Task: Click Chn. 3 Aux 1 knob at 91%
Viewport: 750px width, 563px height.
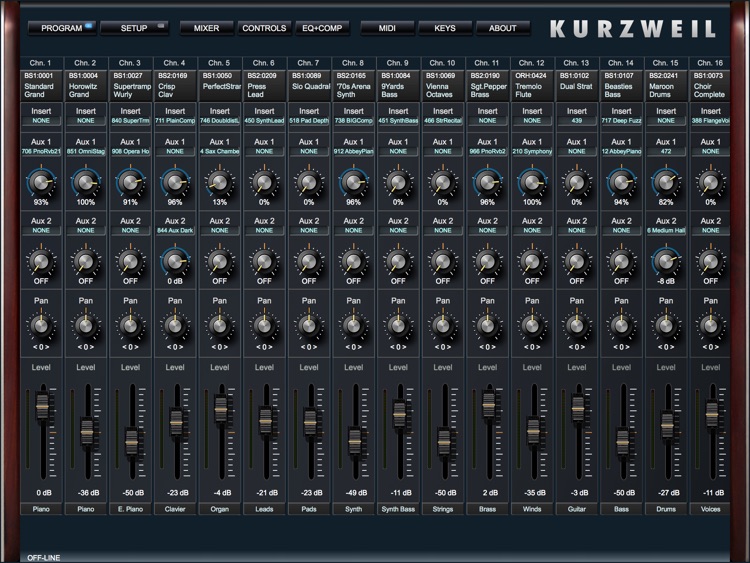Action: pos(130,182)
